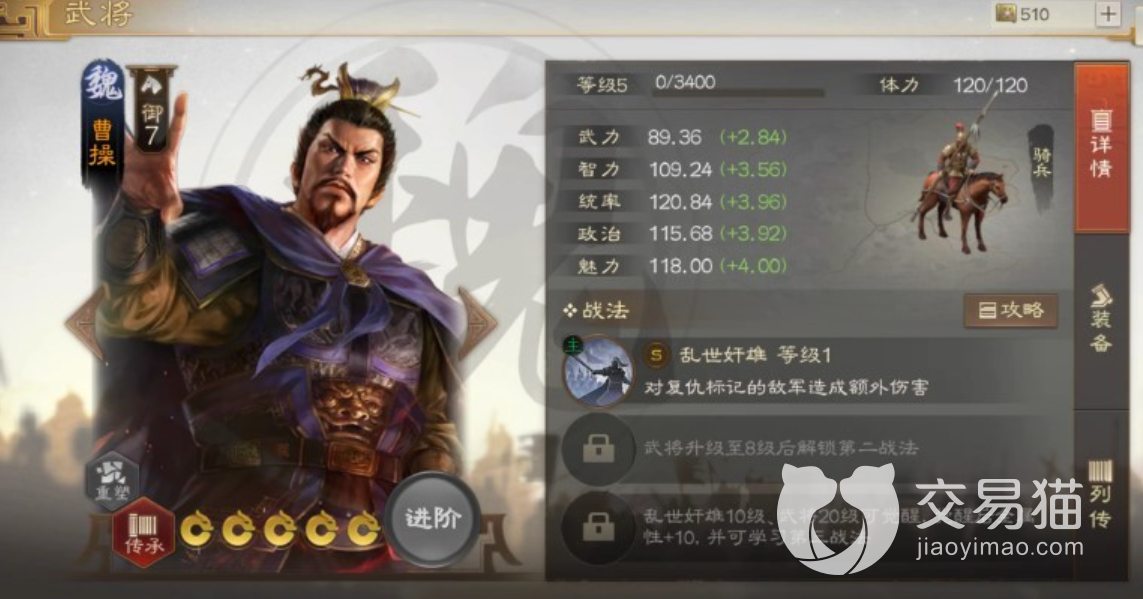Show the previous general with left arrow
Image resolution: width=1143 pixels, height=599 pixels.
[x=85, y=323]
